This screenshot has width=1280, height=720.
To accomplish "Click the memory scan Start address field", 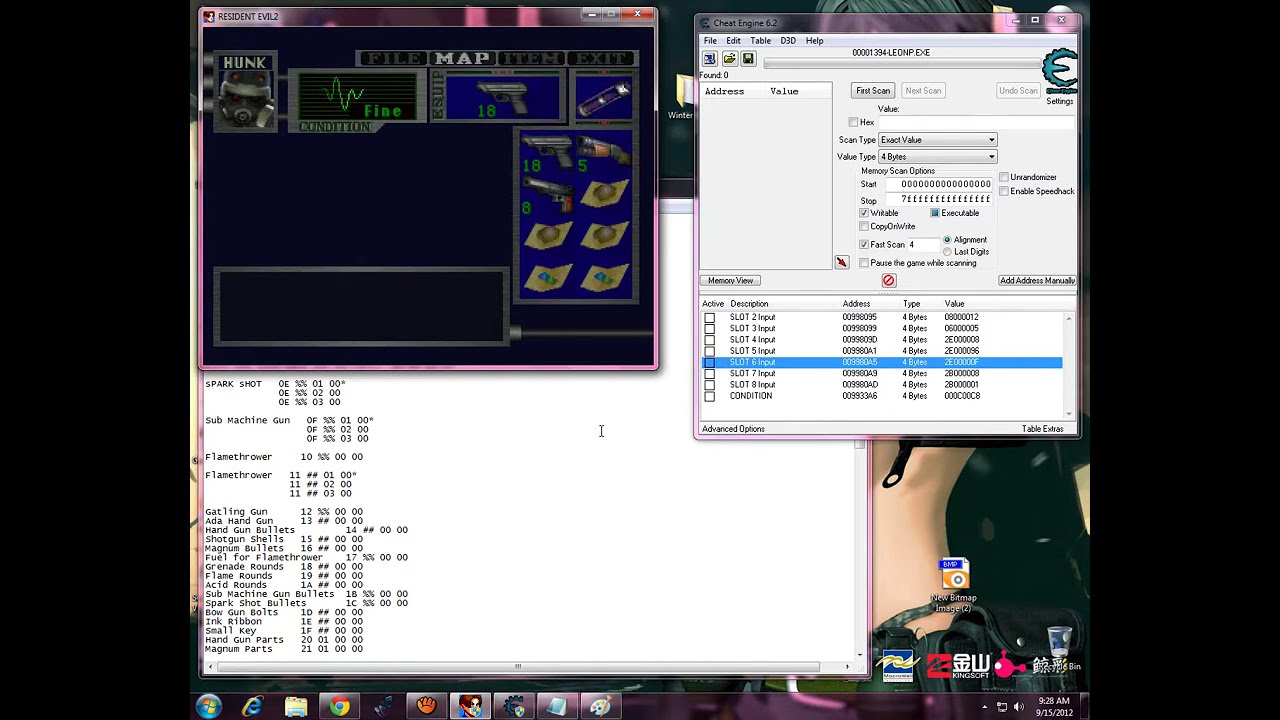I will click(x=939, y=184).
